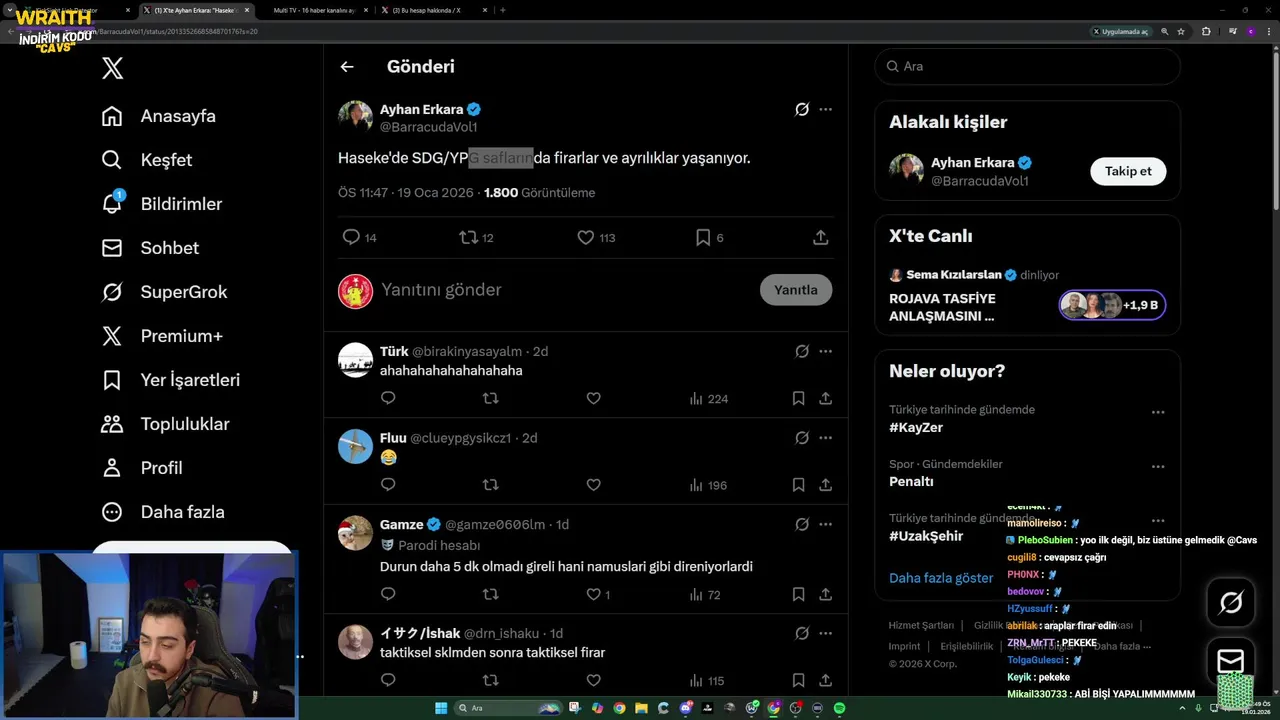Click Grok icon on Ayhan Erkara's post
Image resolution: width=1280 pixels, height=720 pixels.
click(802, 109)
